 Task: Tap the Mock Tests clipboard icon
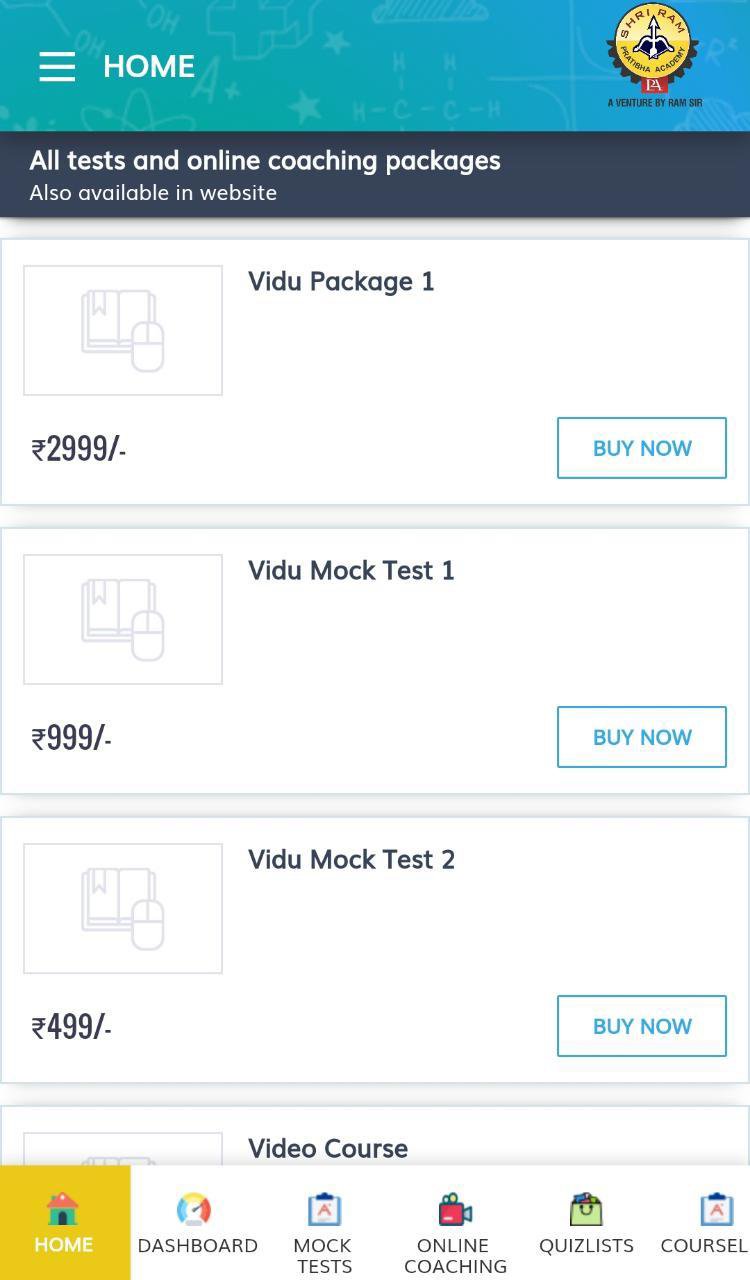[323, 1209]
